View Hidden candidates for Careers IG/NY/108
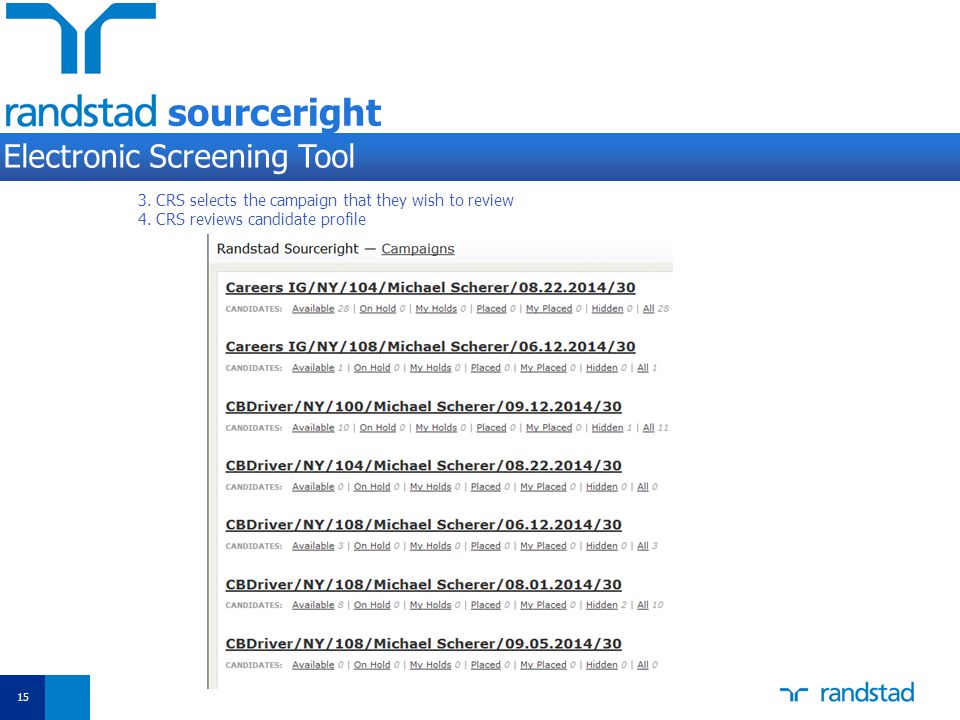 pos(602,368)
